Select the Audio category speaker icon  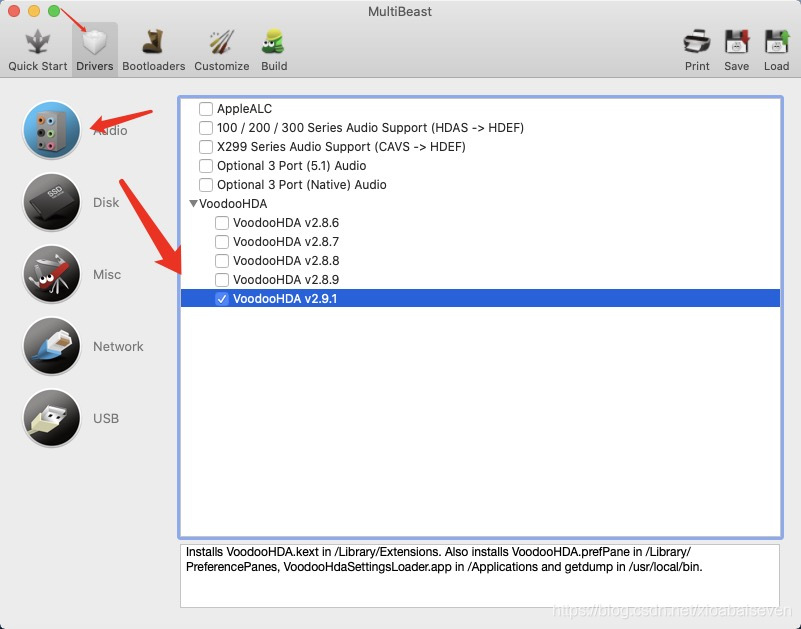52,130
